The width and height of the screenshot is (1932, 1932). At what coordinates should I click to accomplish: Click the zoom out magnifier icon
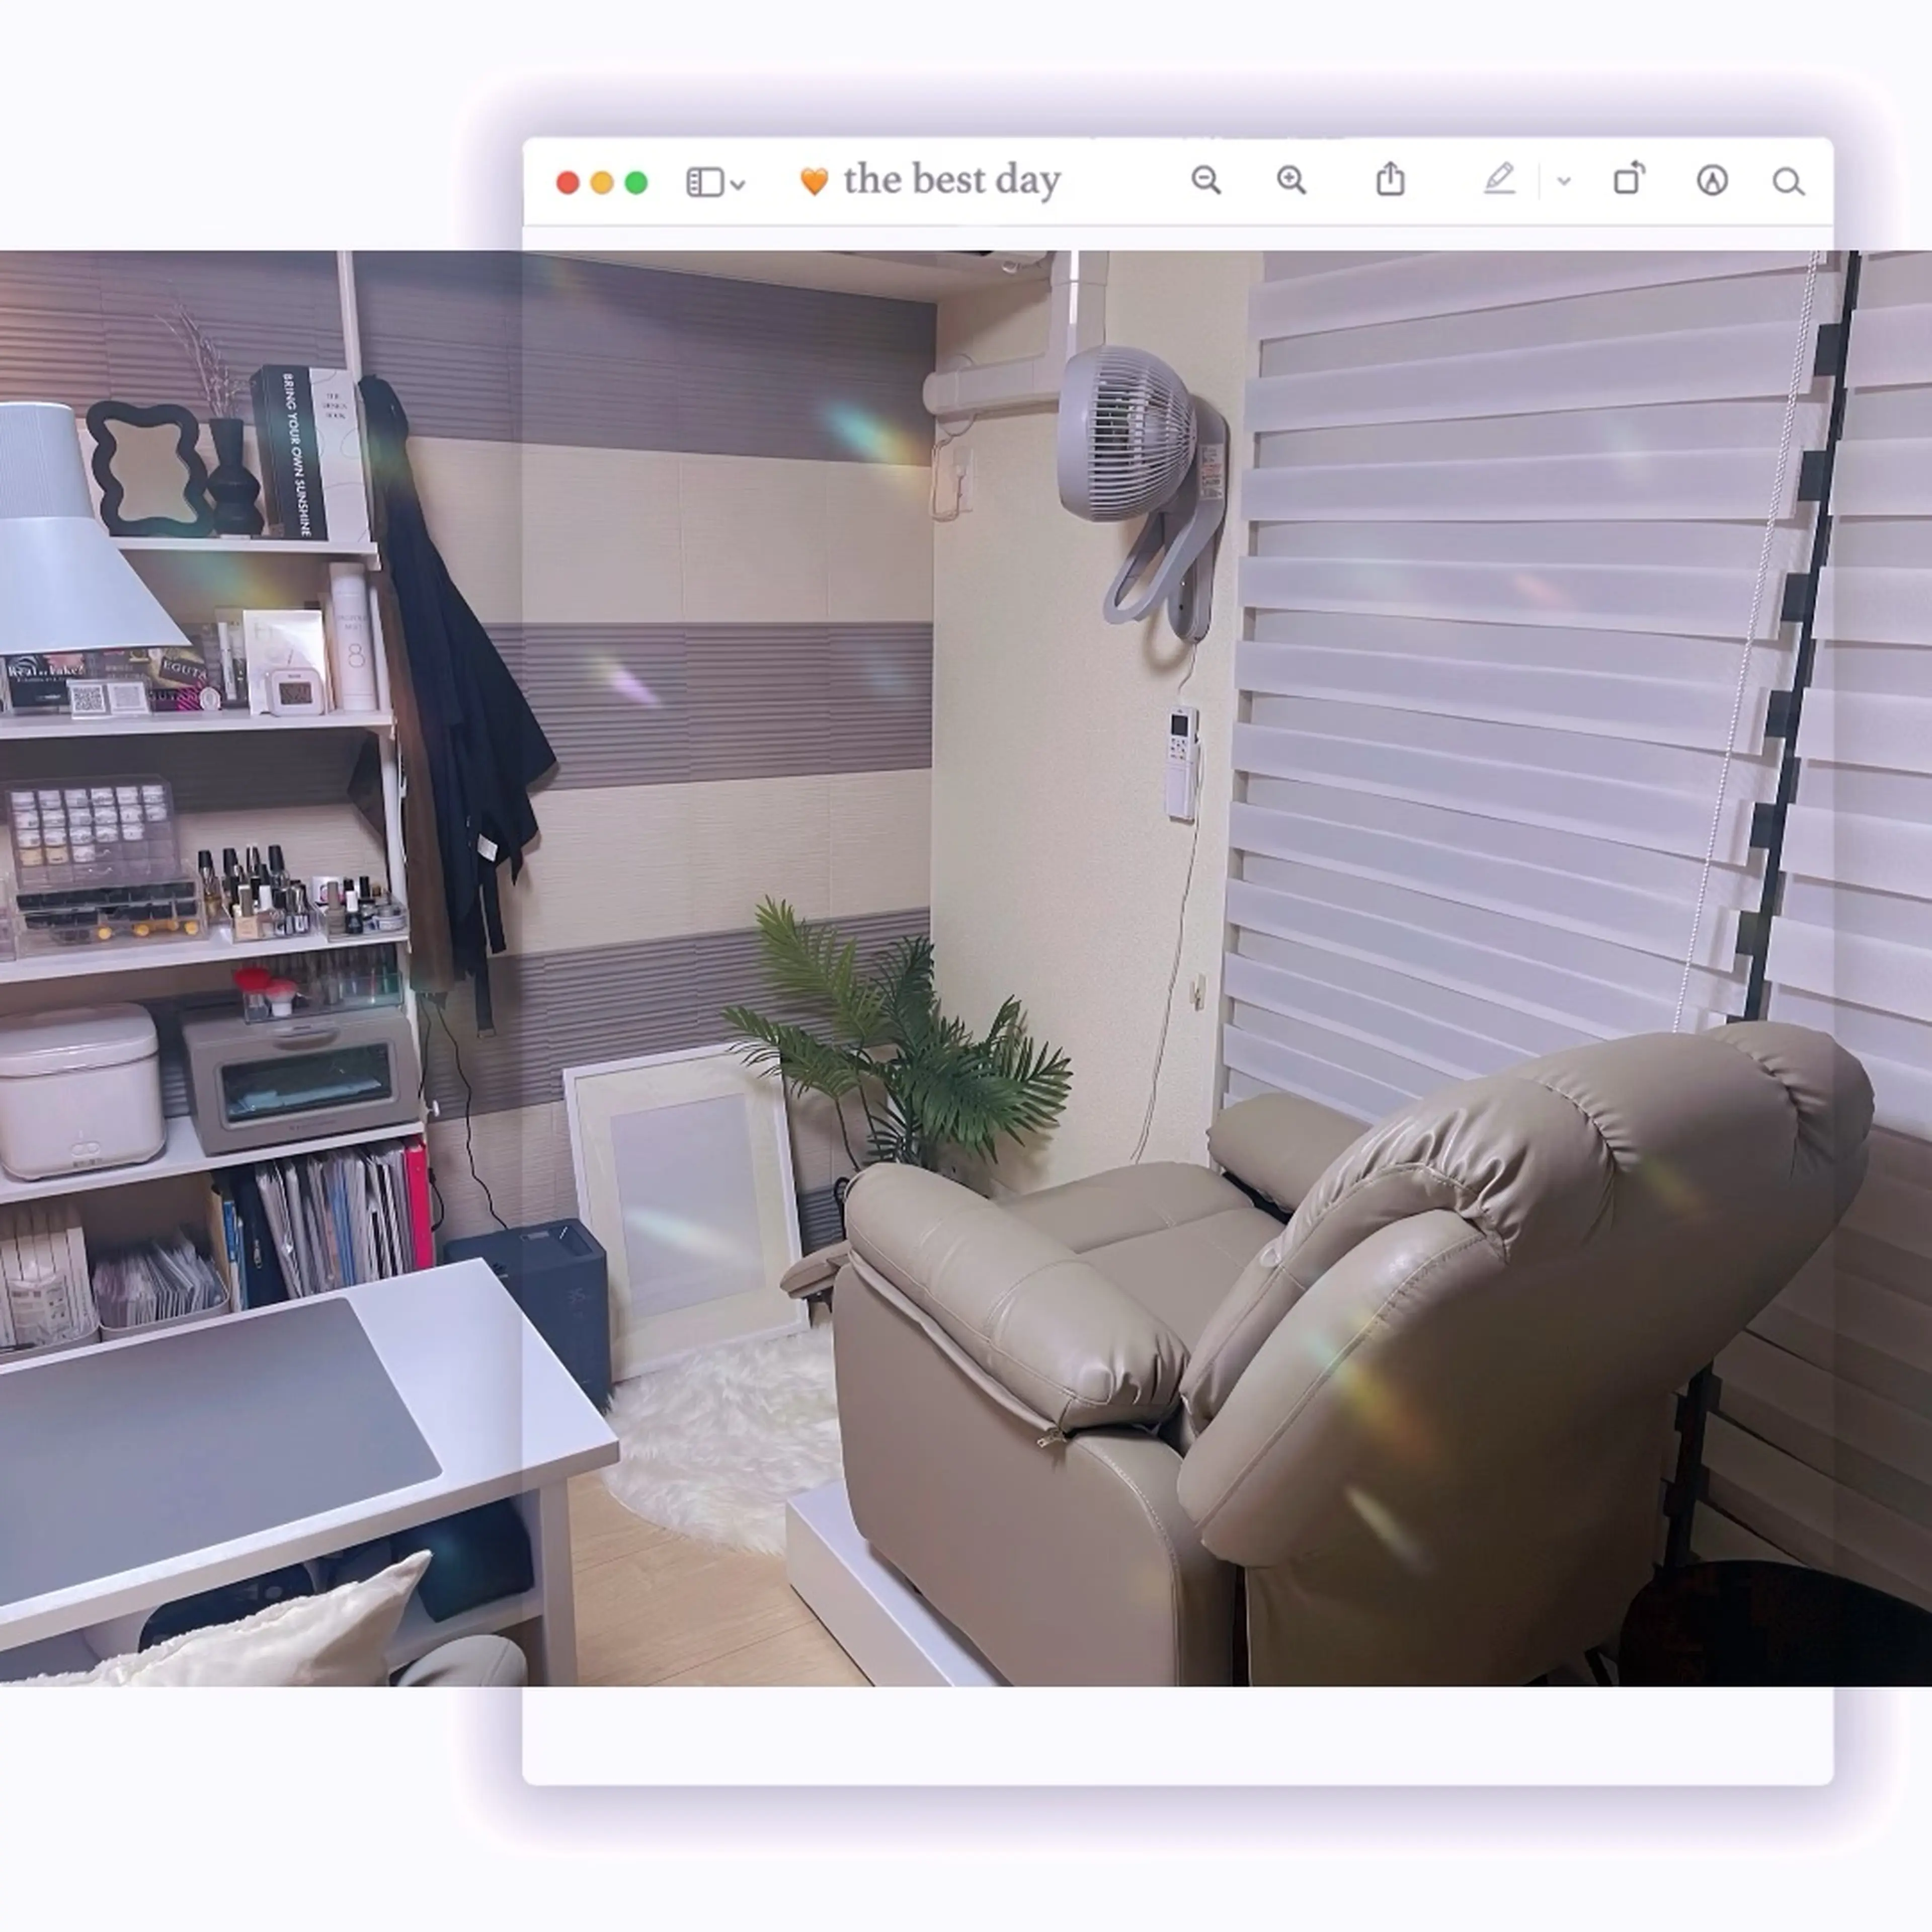tap(1206, 181)
